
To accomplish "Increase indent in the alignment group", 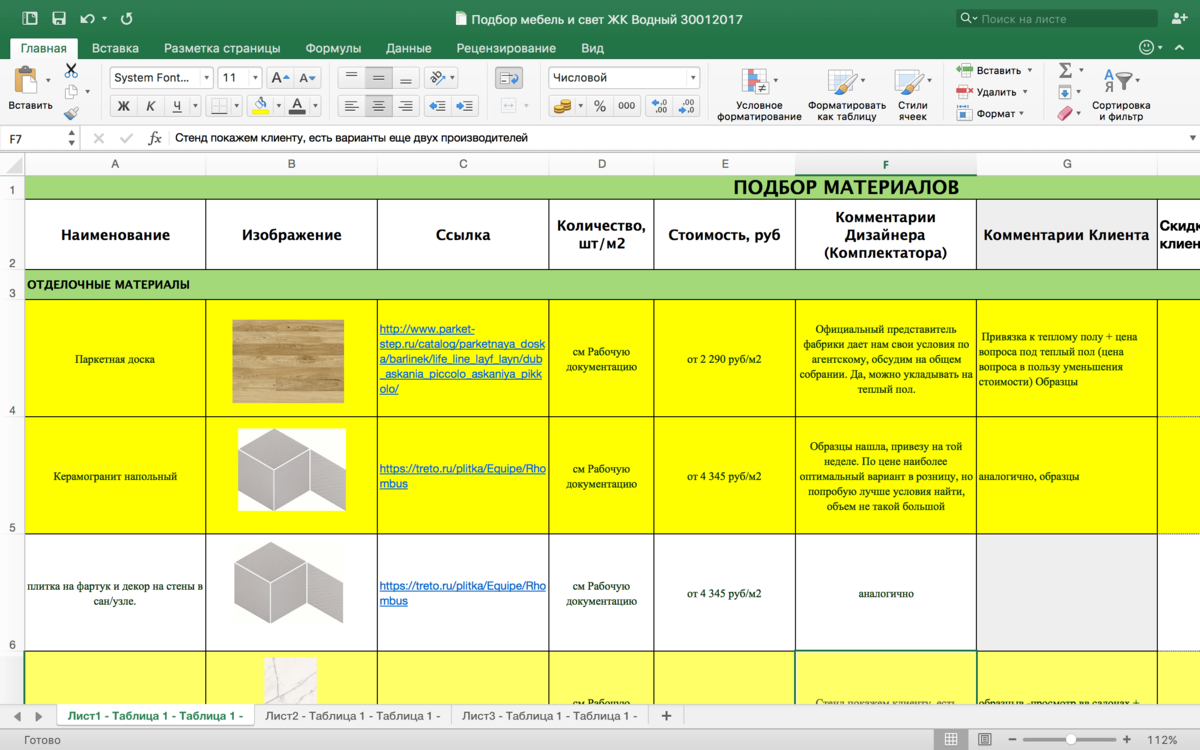I will [x=465, y=106].
